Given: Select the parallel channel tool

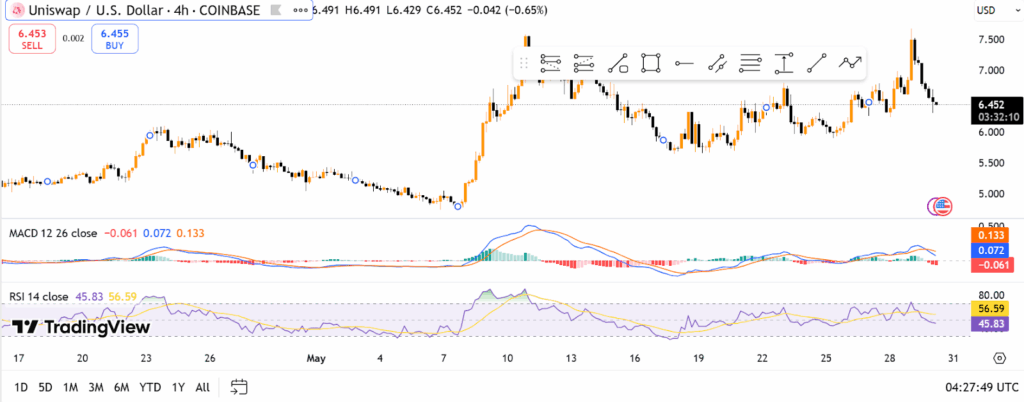Looking at the screenshot, I should pyautogui.click(x=717, y=63).
